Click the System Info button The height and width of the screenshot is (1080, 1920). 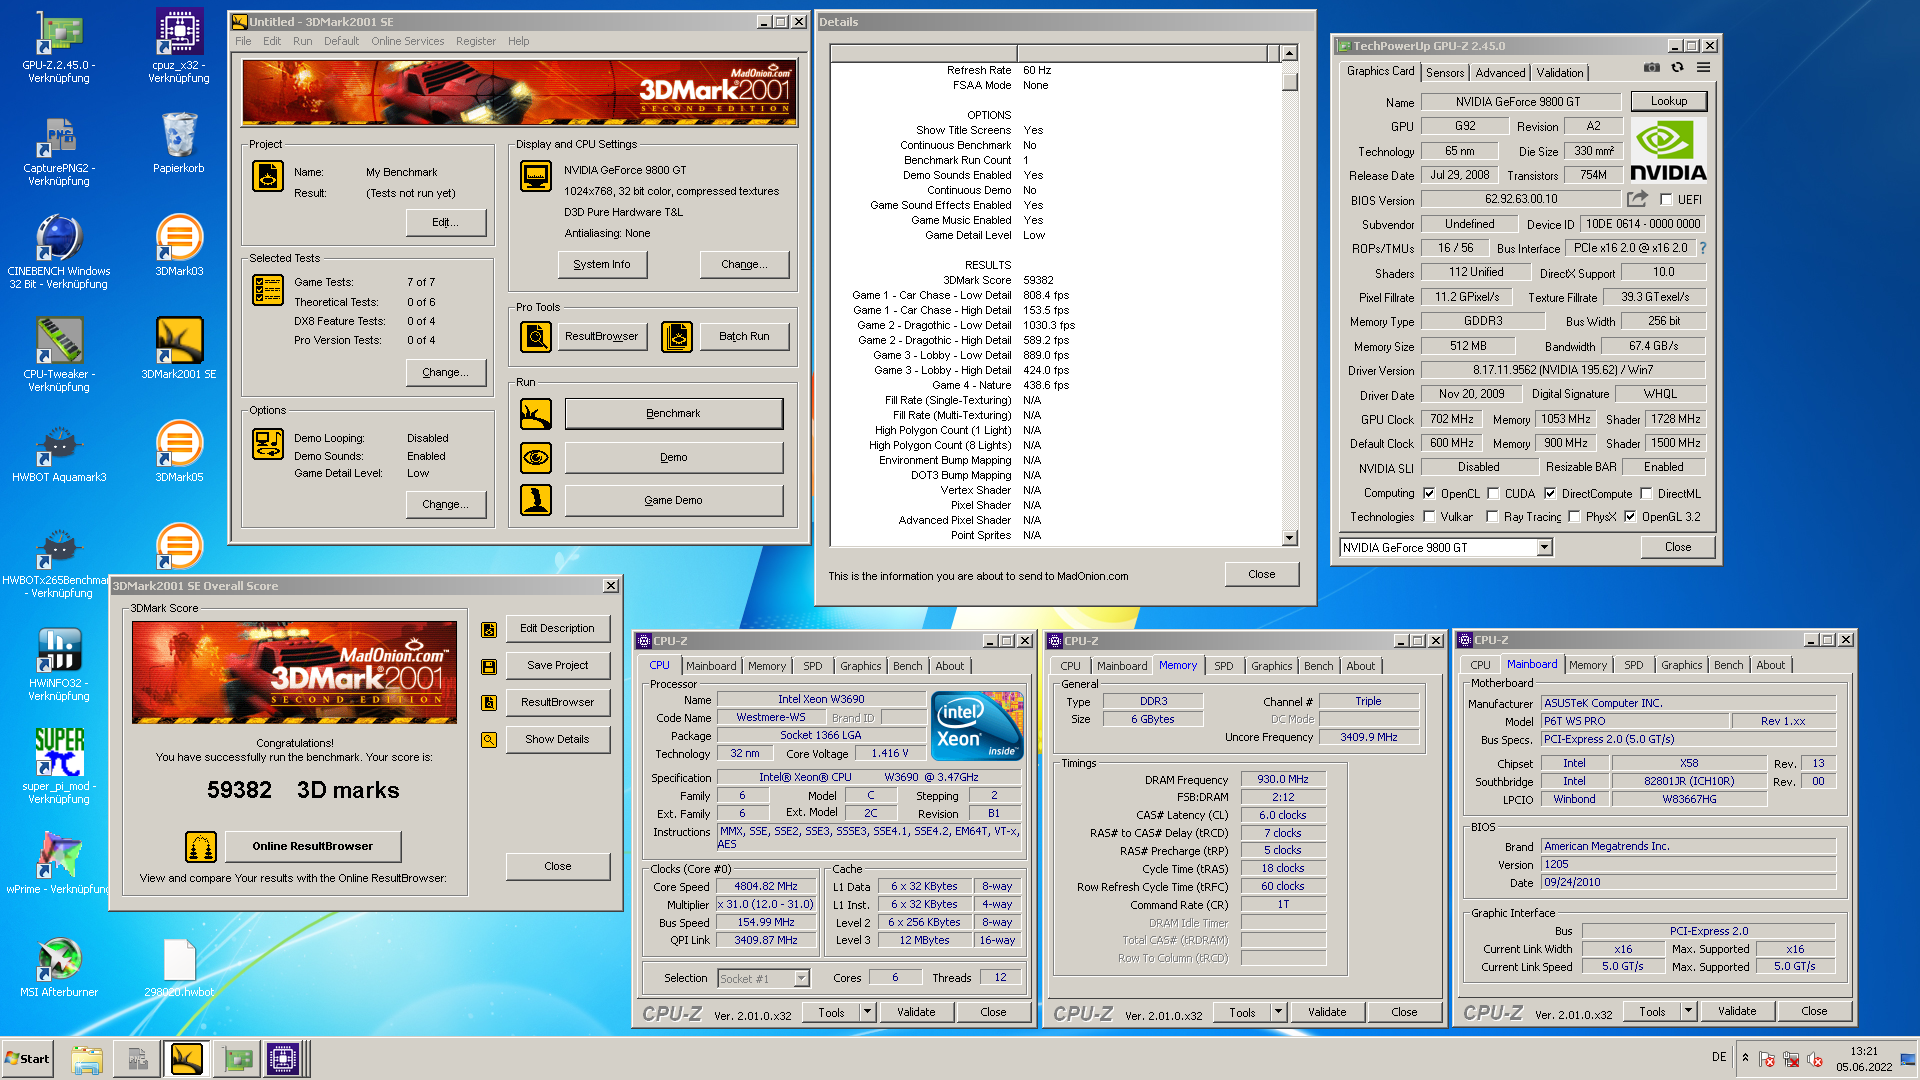[x=601, y=265]
